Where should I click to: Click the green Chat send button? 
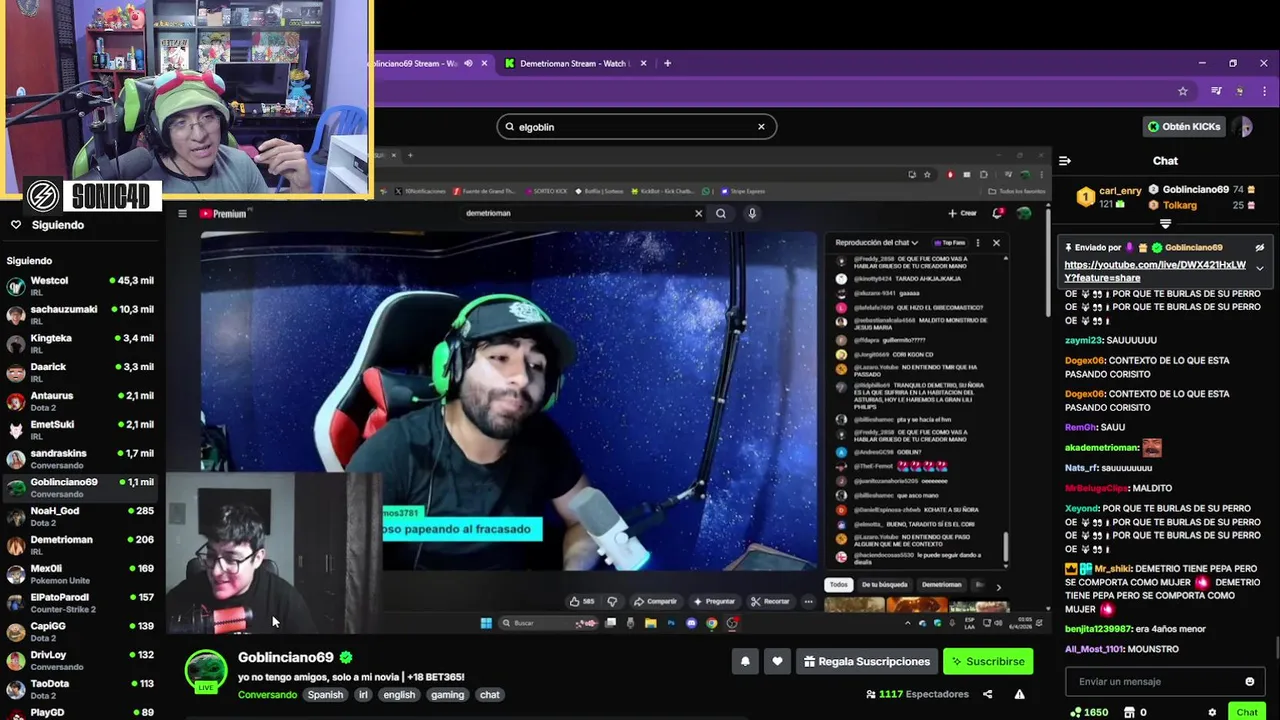click(x=1246, y=712)
